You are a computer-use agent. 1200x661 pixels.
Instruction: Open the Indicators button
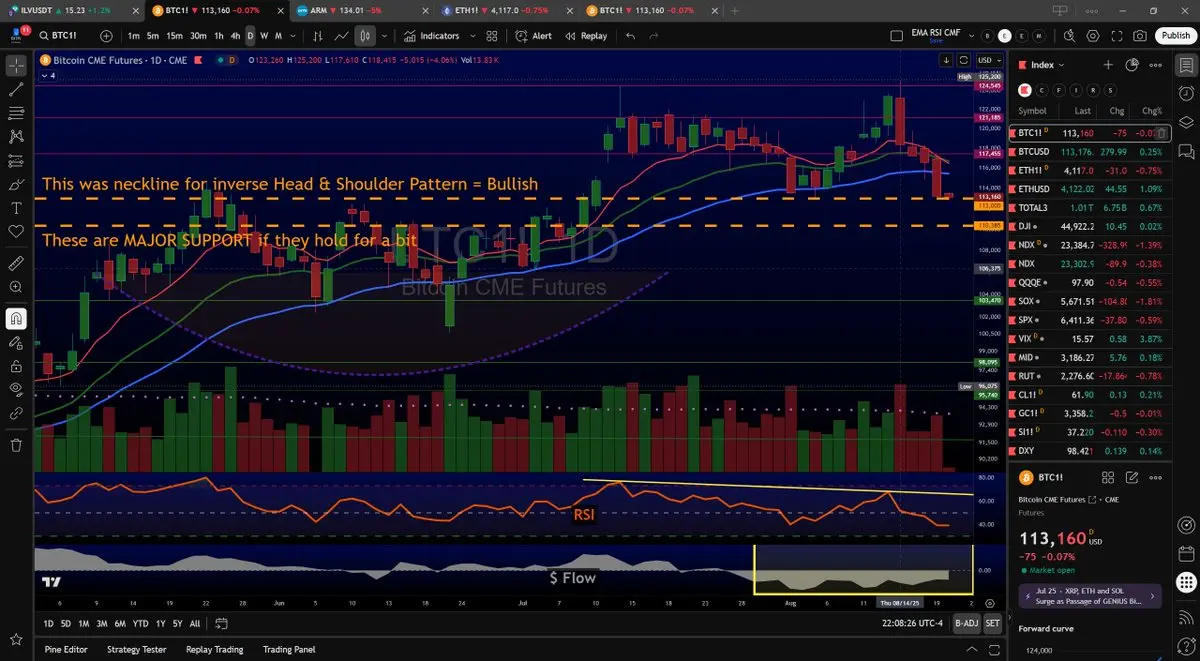click(432, 35)
